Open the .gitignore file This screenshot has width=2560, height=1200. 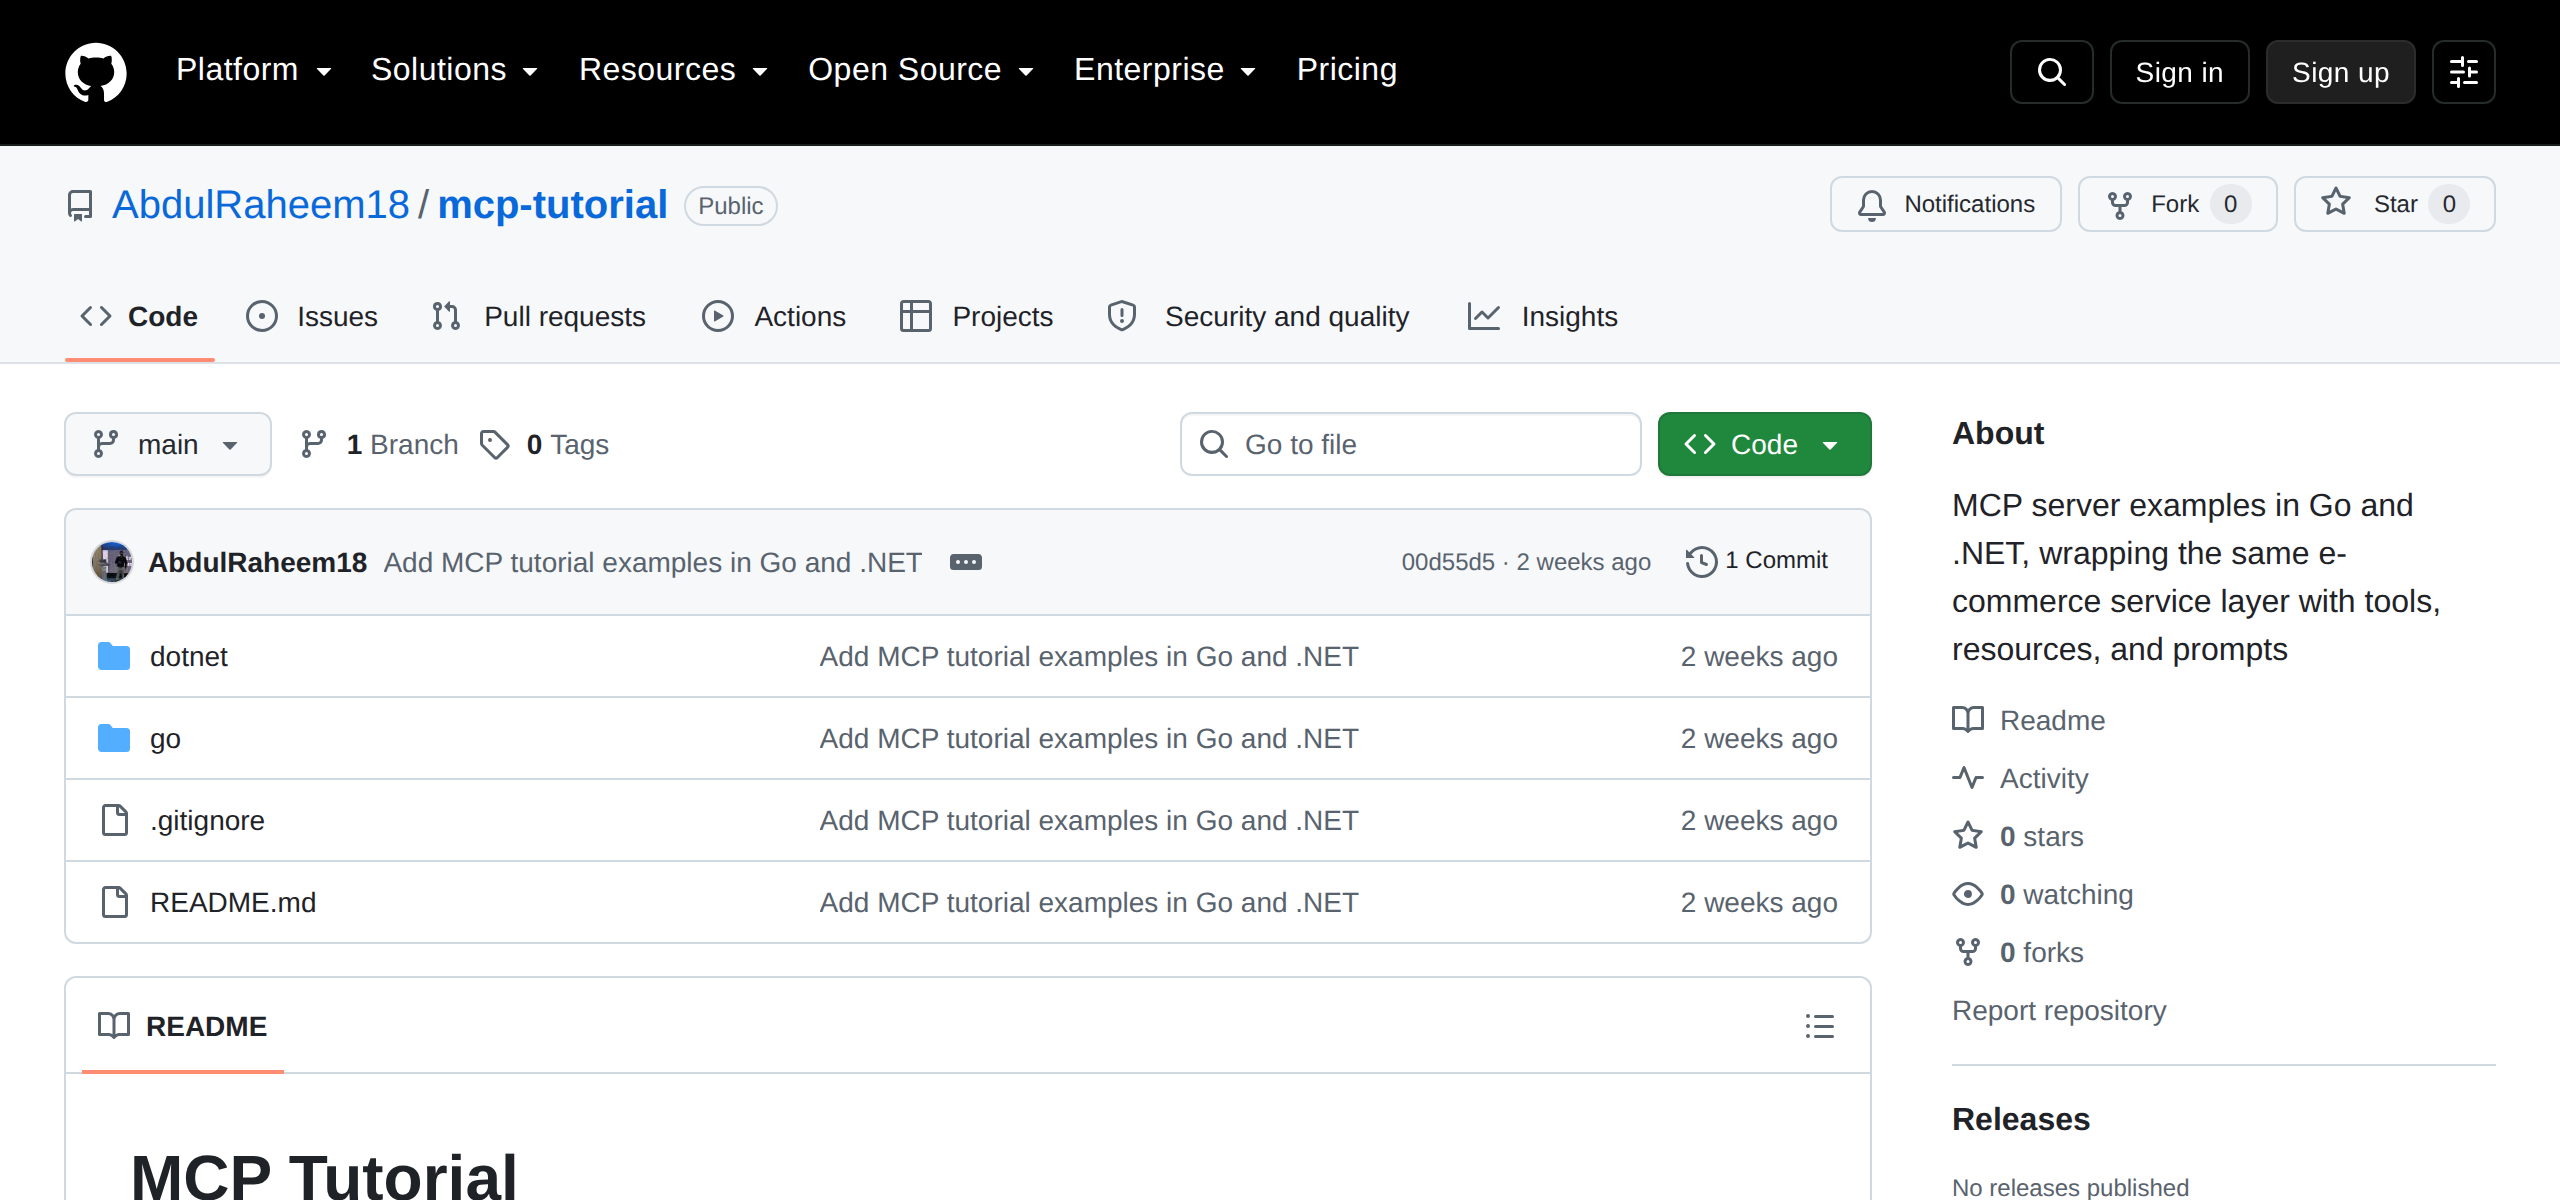click(207, 820)
